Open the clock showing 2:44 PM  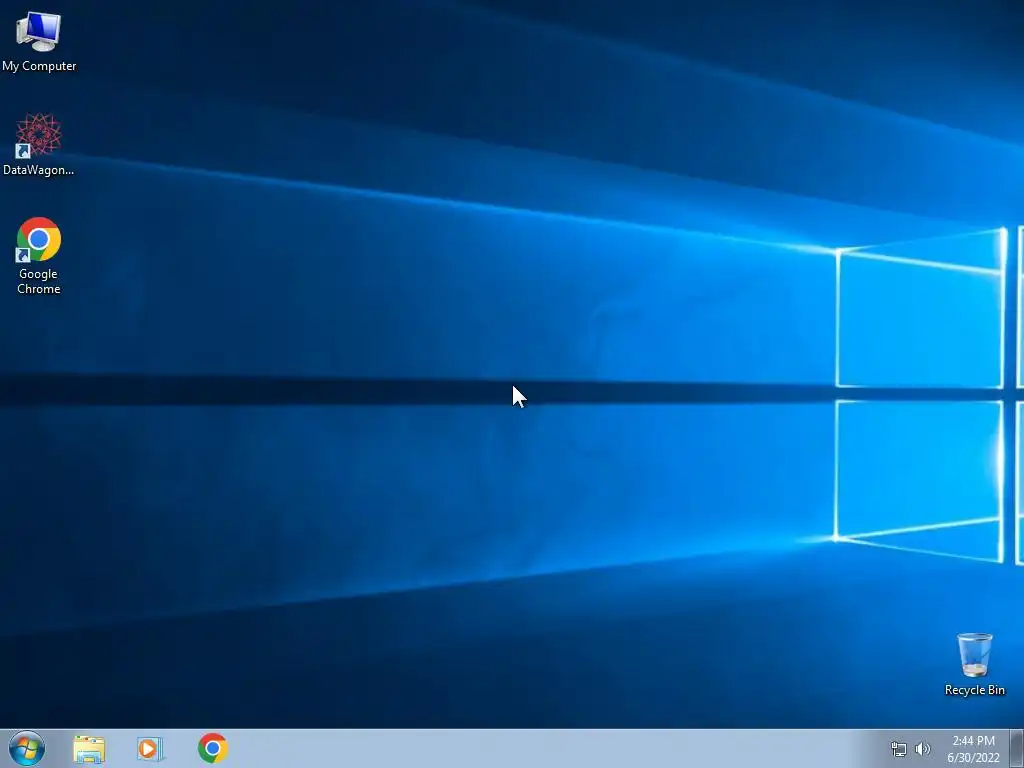pos(973,749)
